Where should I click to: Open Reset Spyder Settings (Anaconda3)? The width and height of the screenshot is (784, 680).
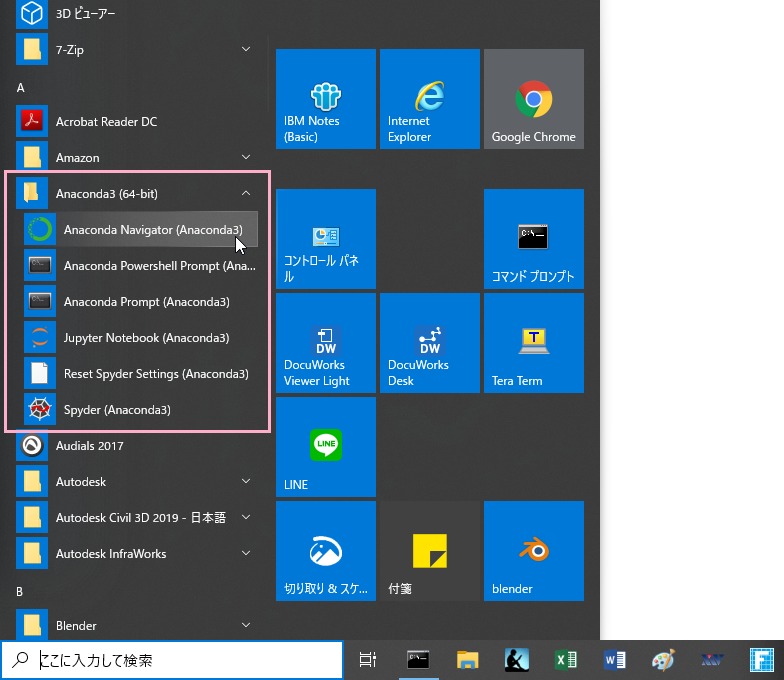click(141, 374)
